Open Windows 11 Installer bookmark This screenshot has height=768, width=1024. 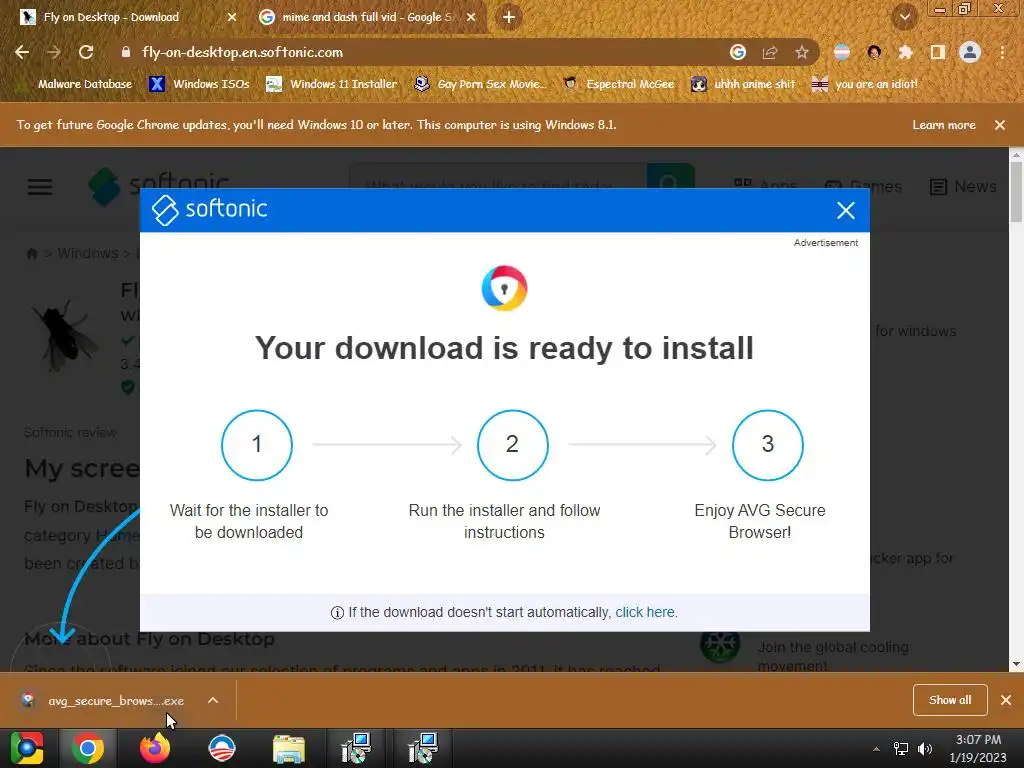332,84
